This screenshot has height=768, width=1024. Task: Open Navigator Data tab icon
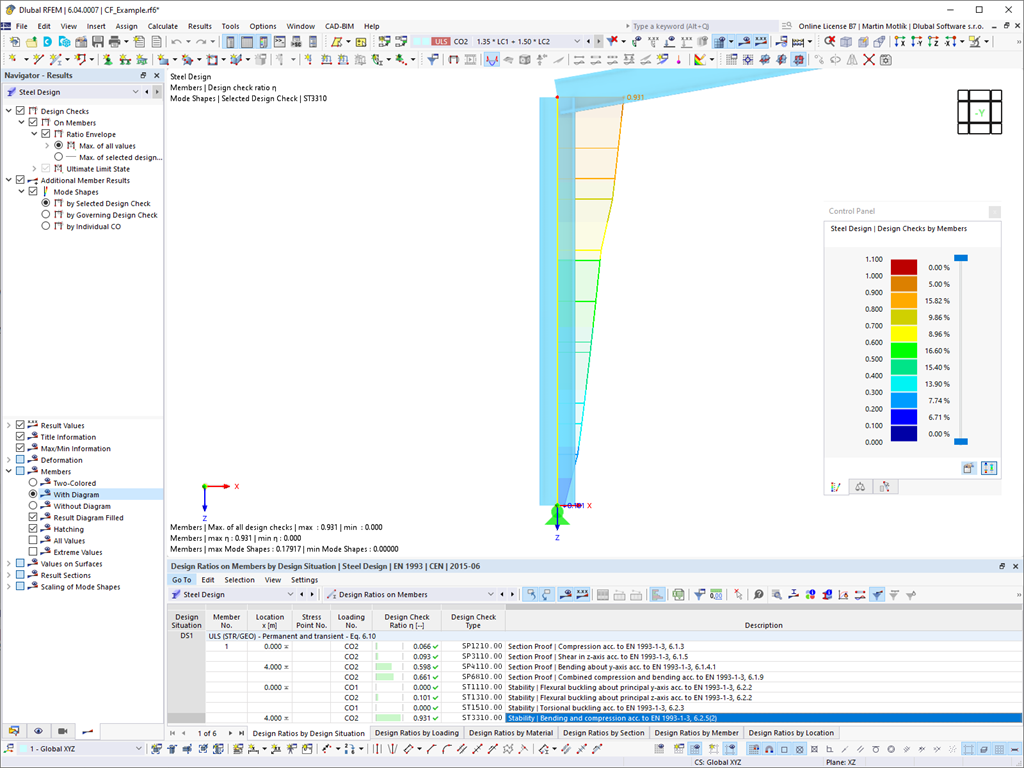tap(14, 731)
